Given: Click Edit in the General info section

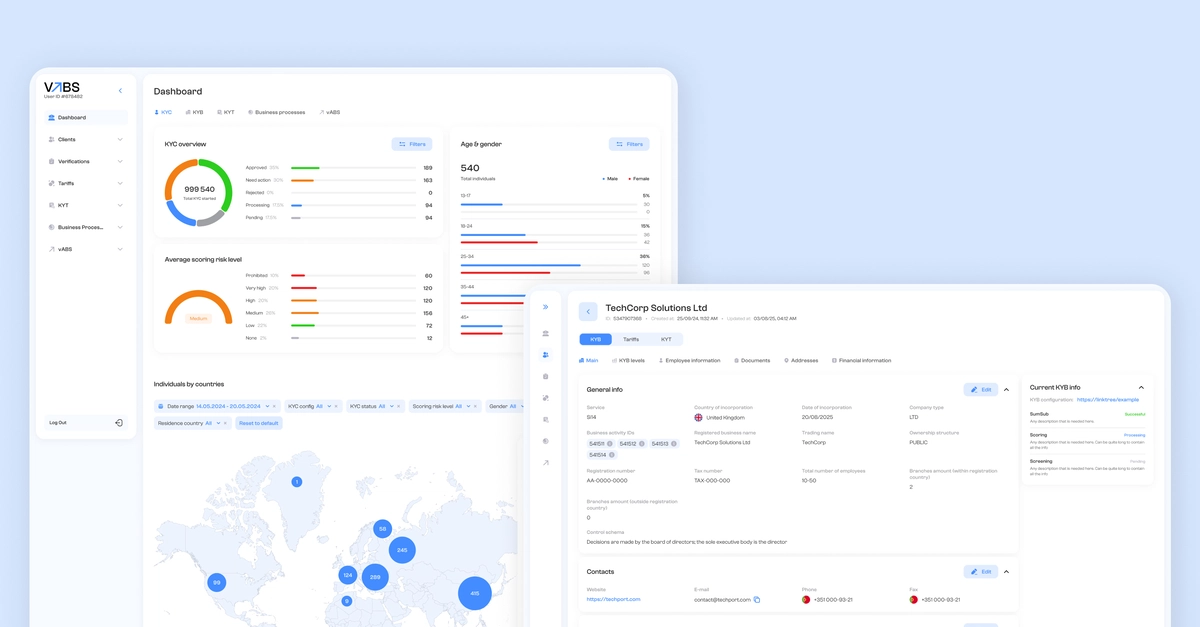Looking at the screenshot, I should tap(981, 389).
